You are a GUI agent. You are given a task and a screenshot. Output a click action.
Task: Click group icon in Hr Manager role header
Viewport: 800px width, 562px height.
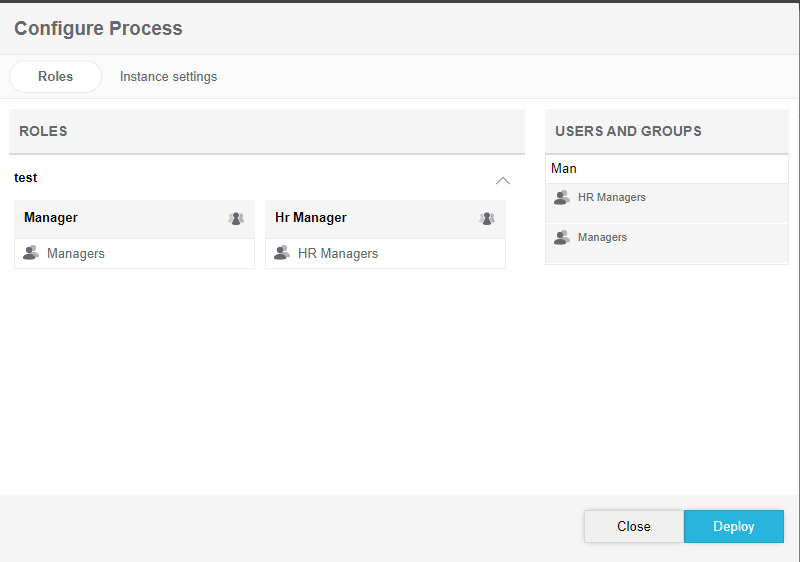tap(487, 218)
